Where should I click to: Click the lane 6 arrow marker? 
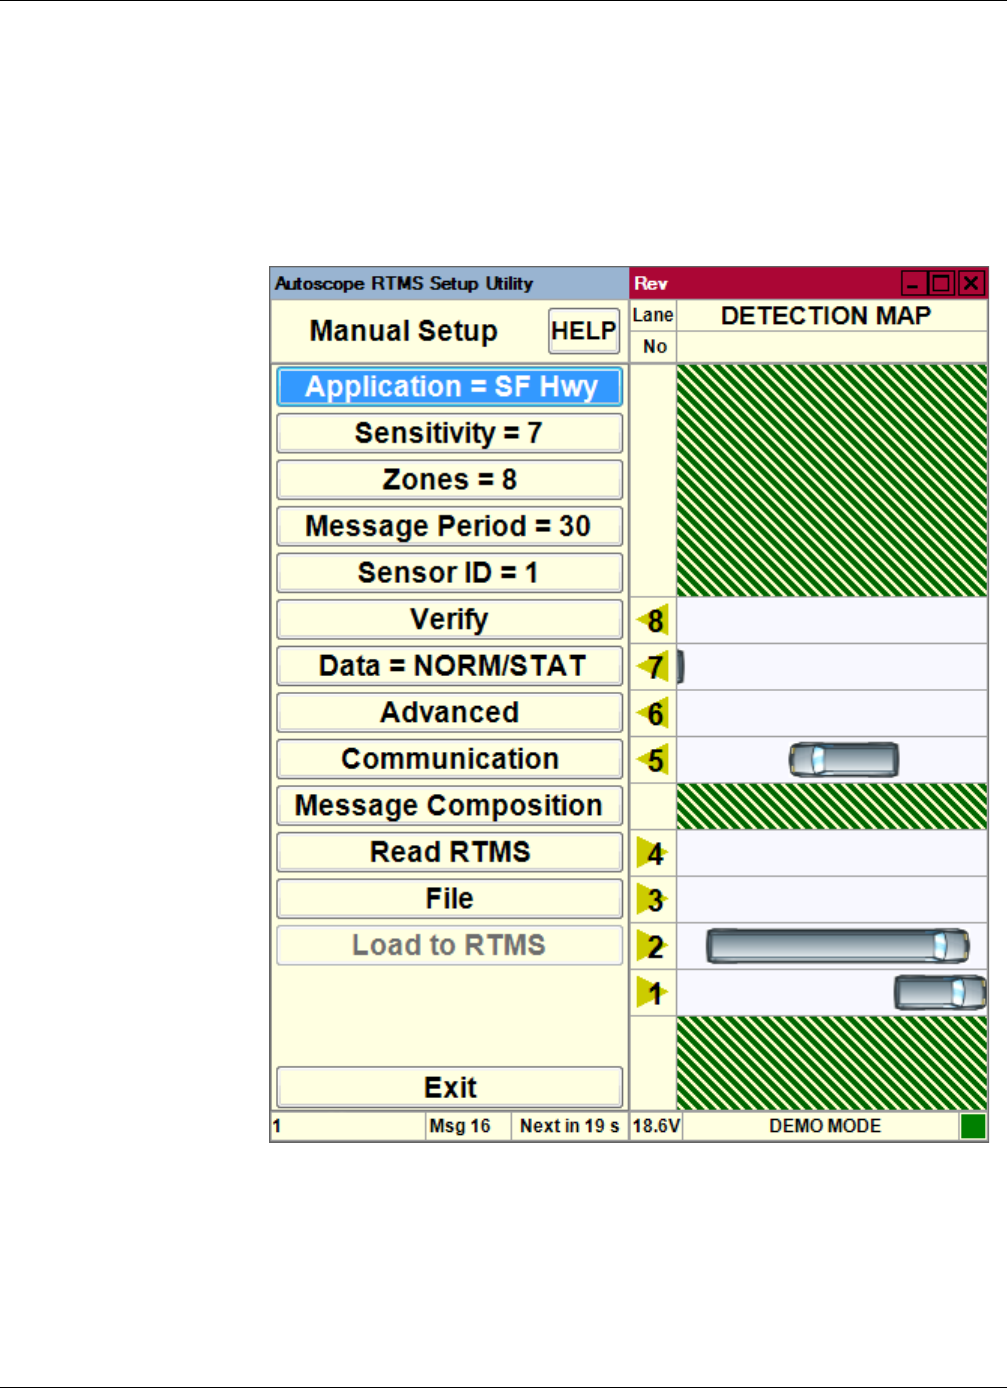(x=653, y=714)
